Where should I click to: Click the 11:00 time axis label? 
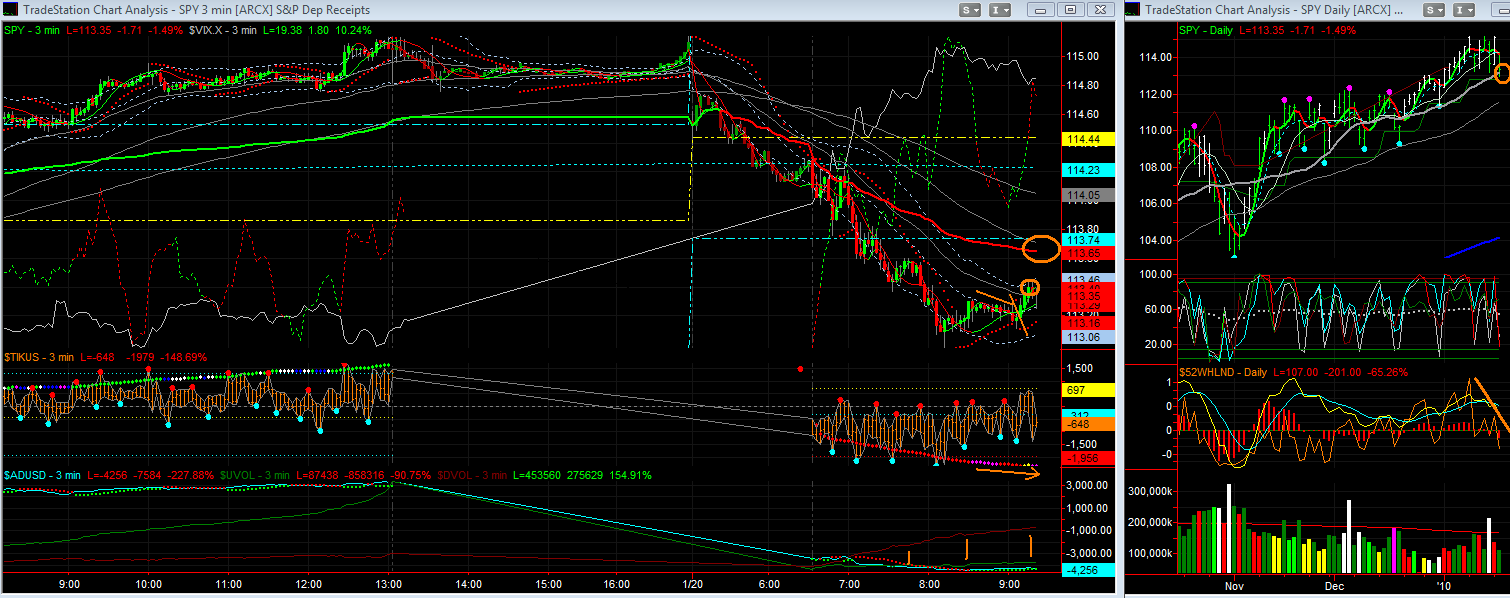(228, 583)
